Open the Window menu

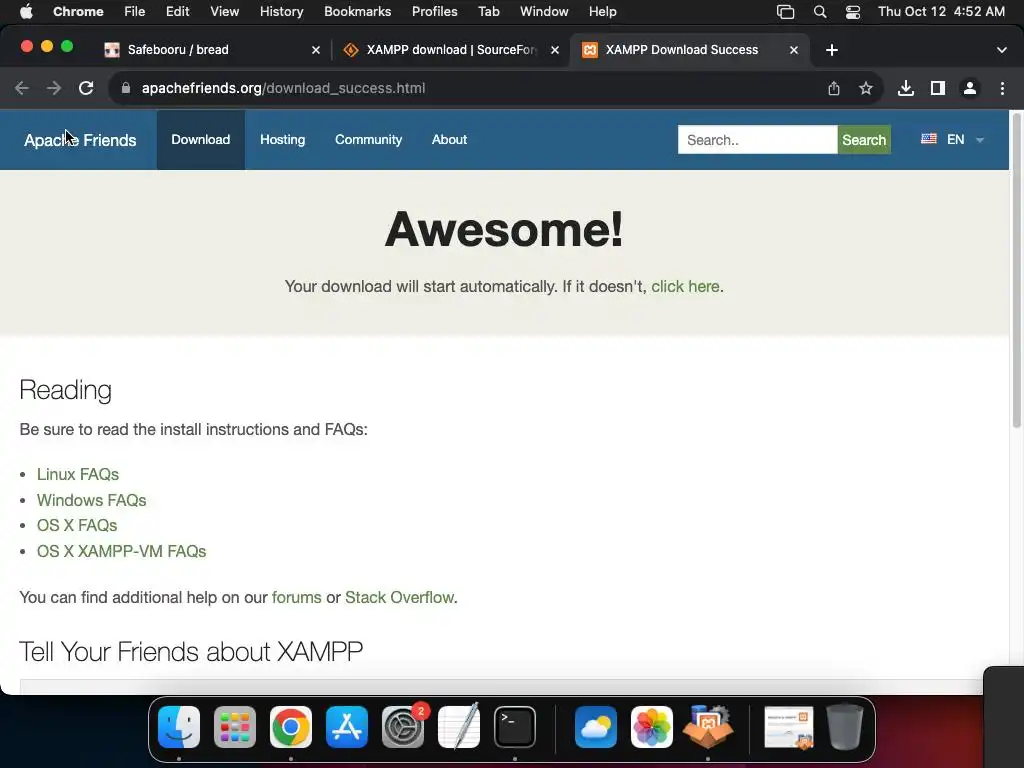click(544, 12)
